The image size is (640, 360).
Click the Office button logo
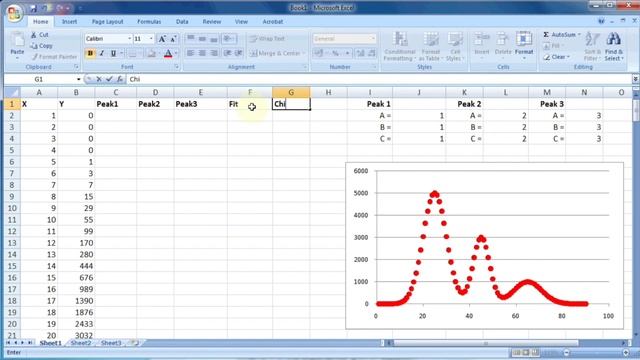click(14, 13)
